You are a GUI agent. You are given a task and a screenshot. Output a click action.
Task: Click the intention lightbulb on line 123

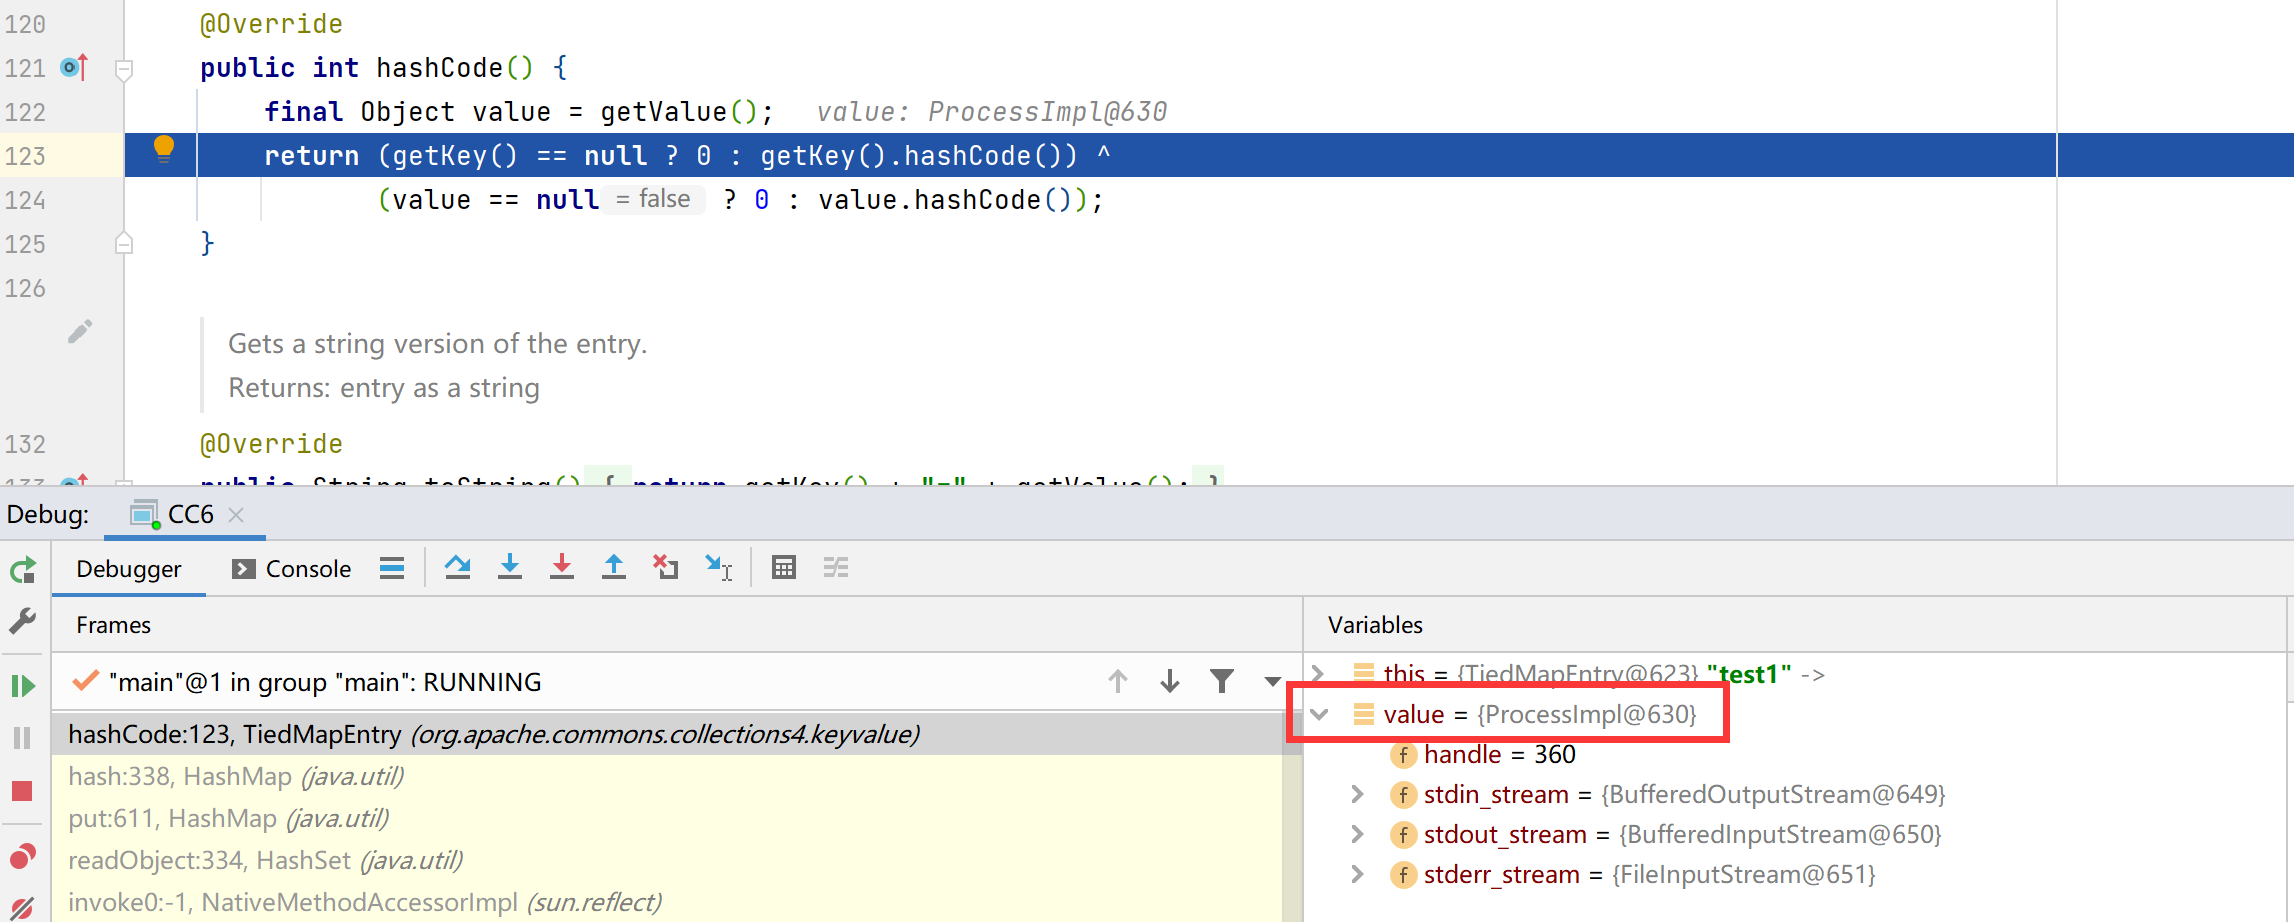pos(164,149)
